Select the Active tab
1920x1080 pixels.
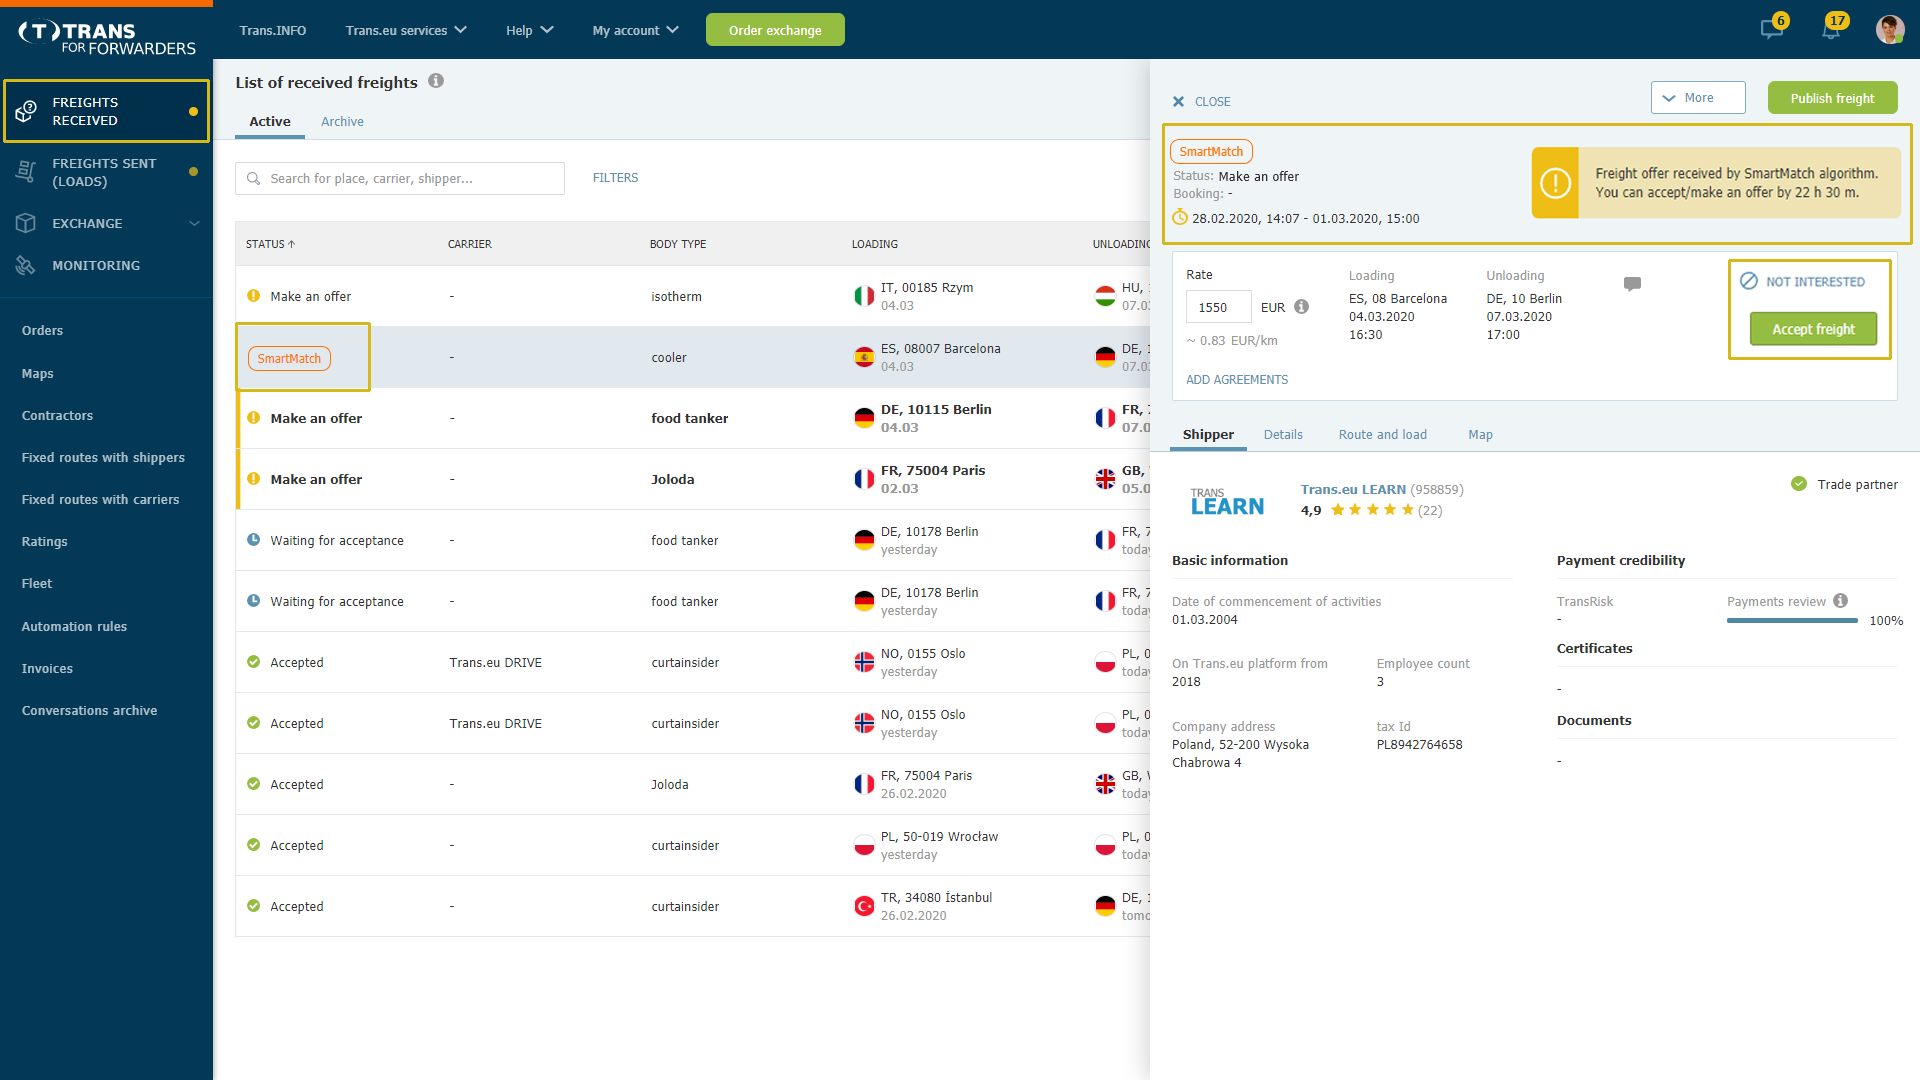pyautogui.click(x=270, y=121)
